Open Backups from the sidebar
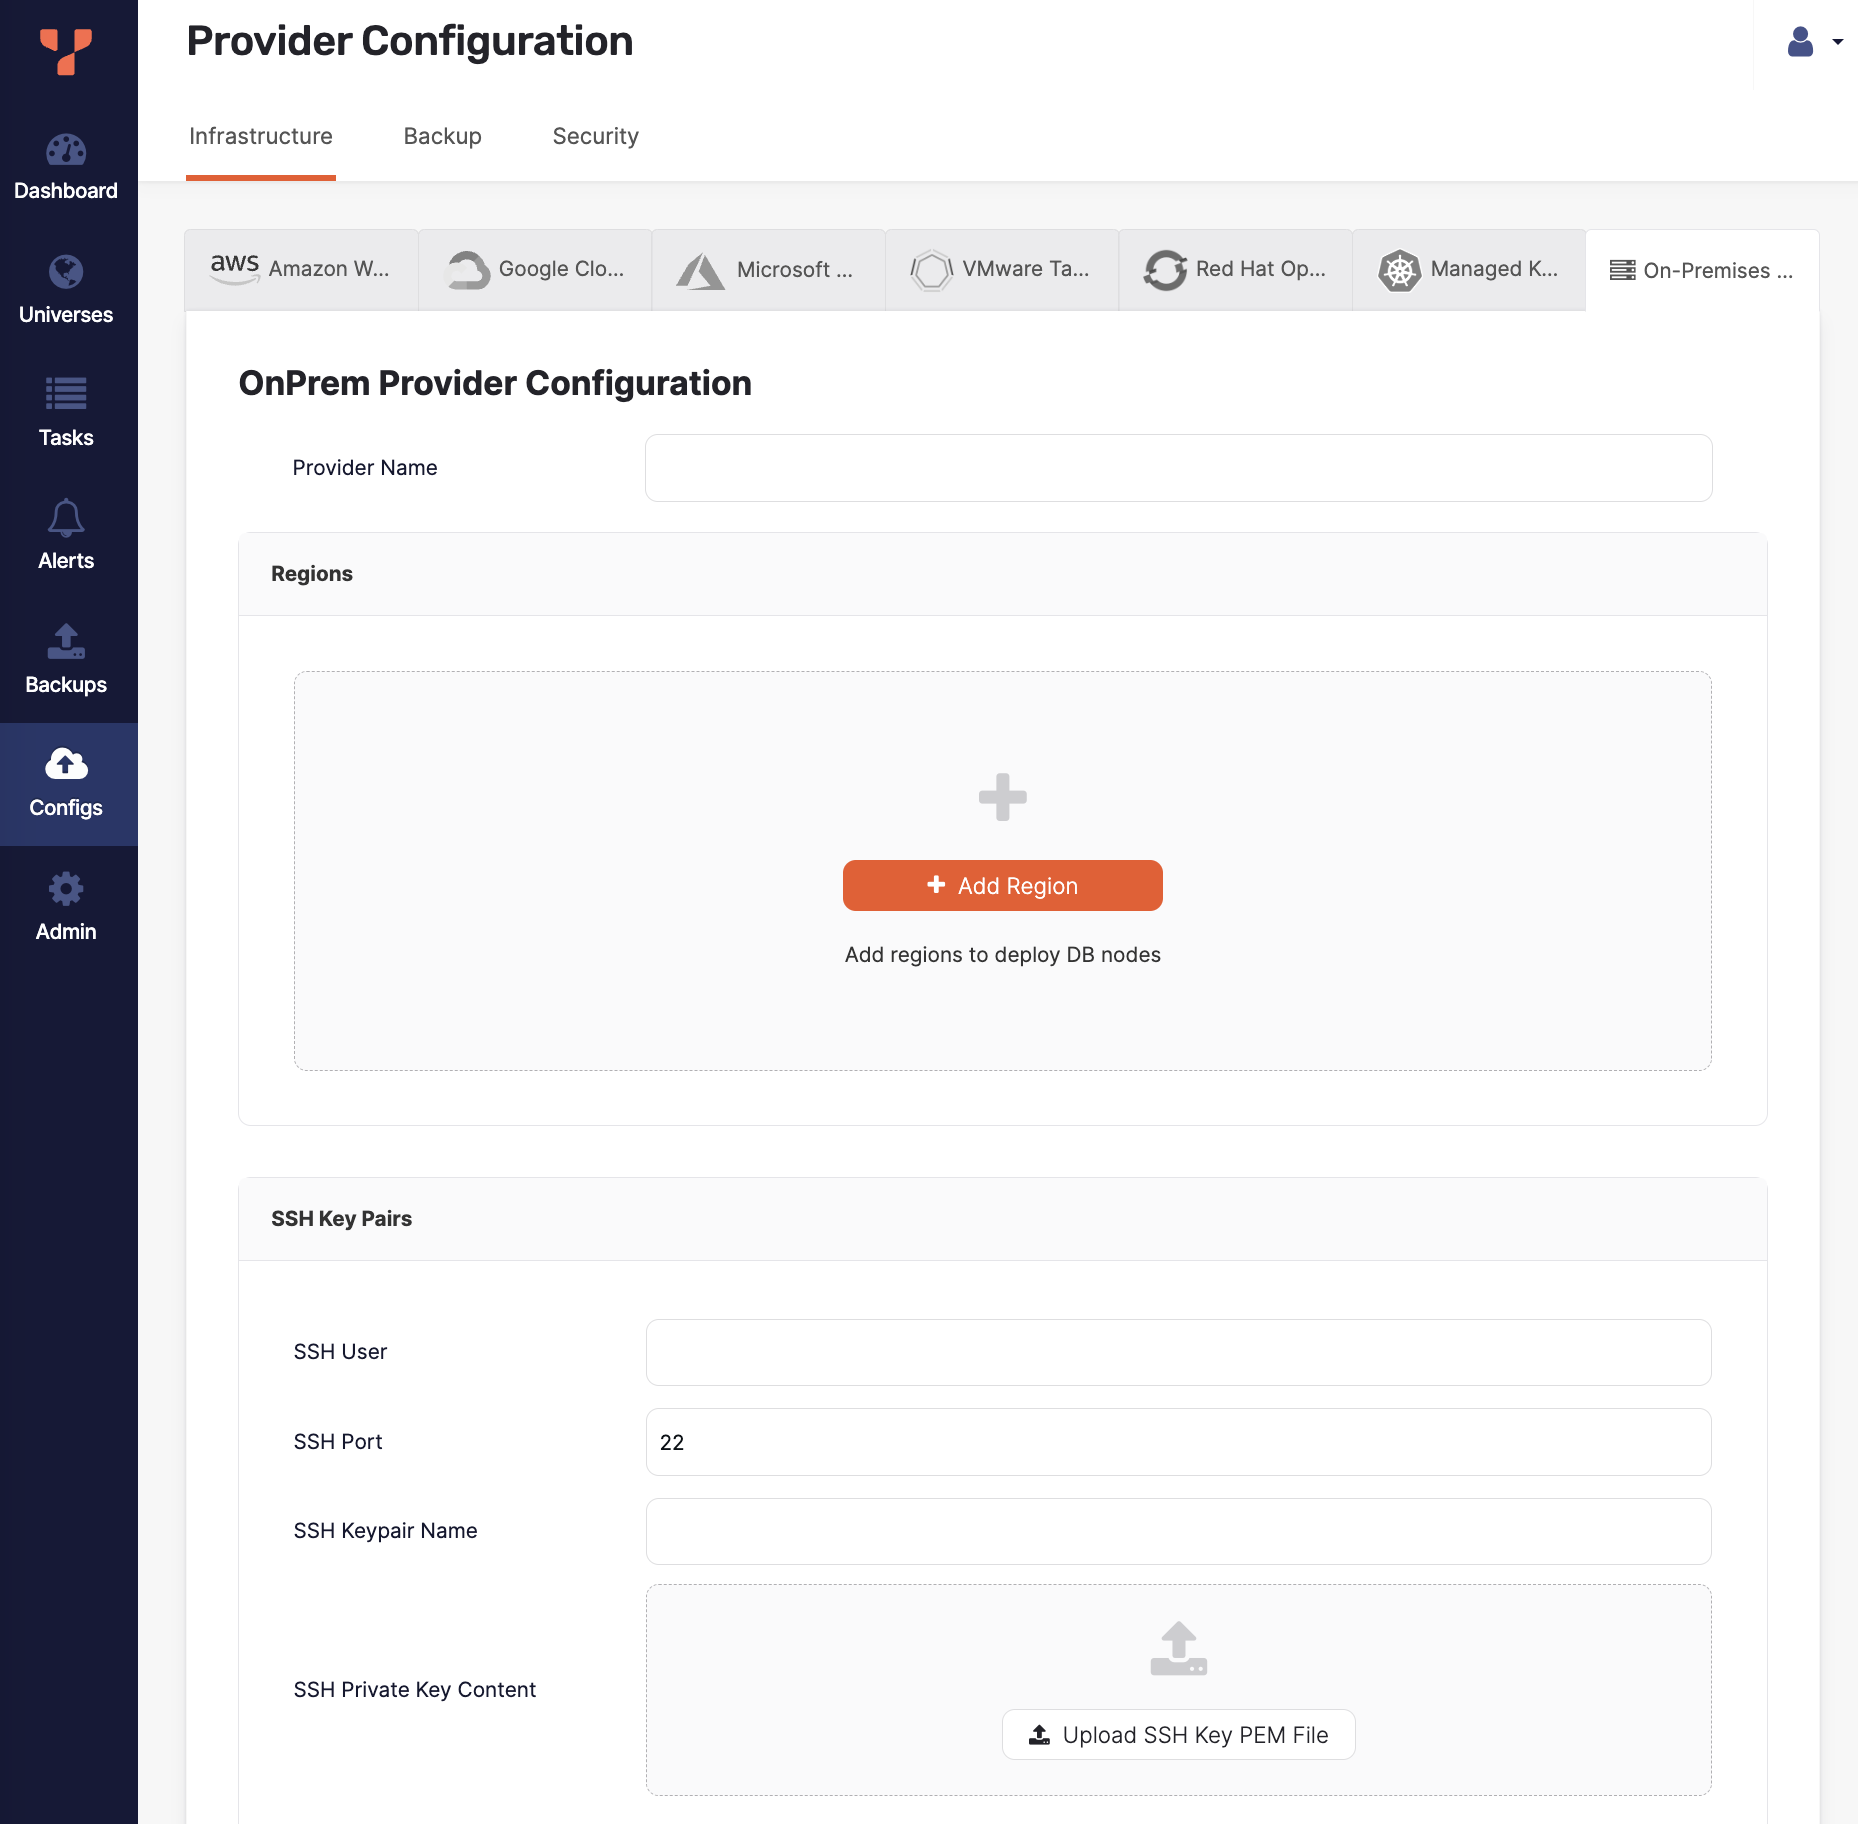This screenshot has height=1824, width=1858. click(x=66, y=660)
